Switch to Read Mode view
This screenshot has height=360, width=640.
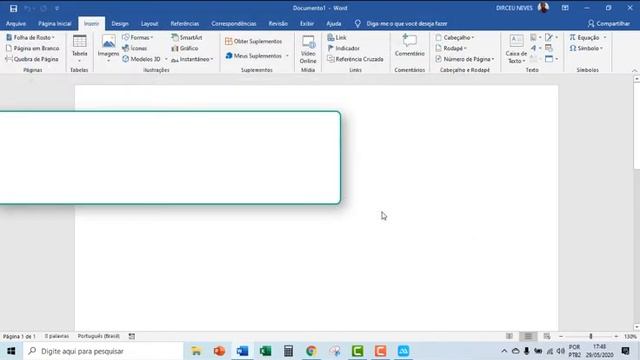tap(509, 336)
